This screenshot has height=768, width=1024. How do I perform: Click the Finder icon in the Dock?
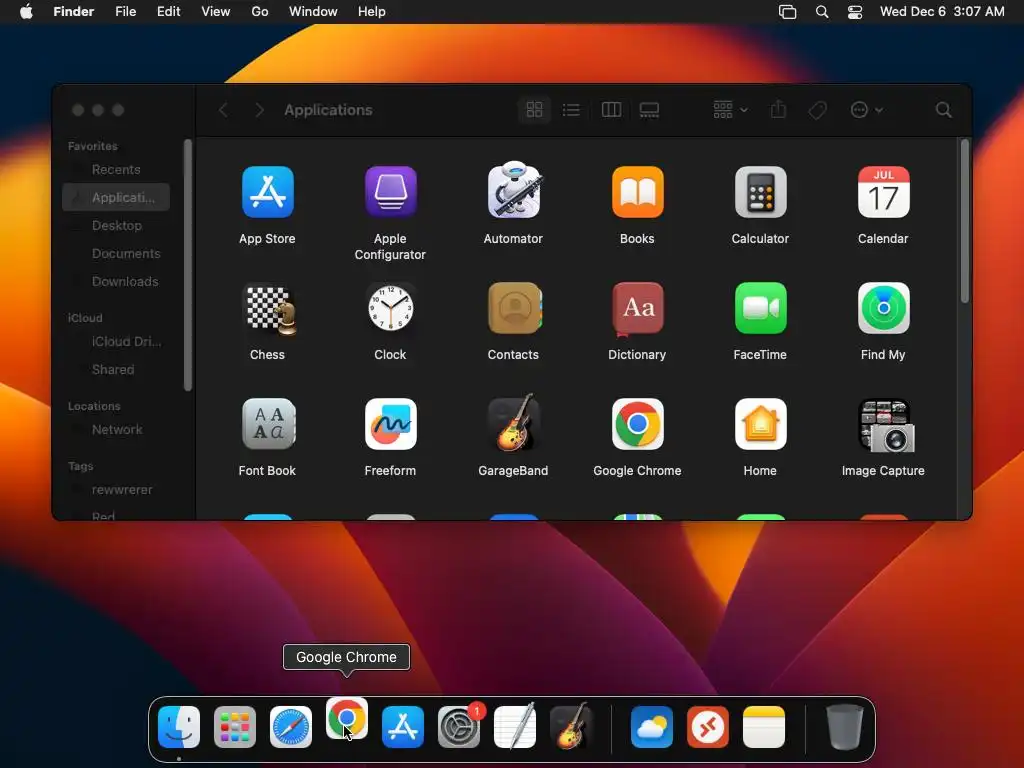click(x=178, y=727)
